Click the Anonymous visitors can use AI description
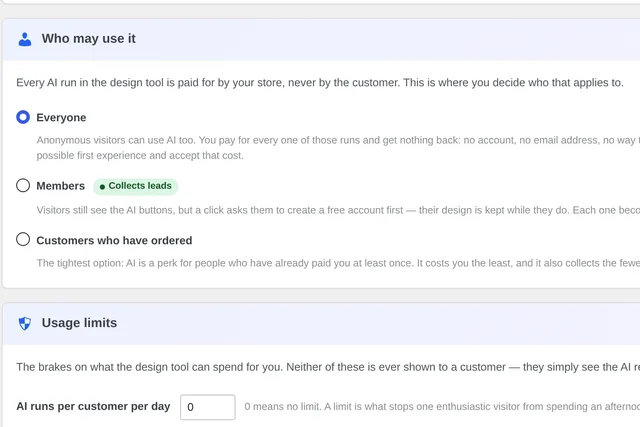The width and height of the screenshot is (640, 427). click(338, 148)
